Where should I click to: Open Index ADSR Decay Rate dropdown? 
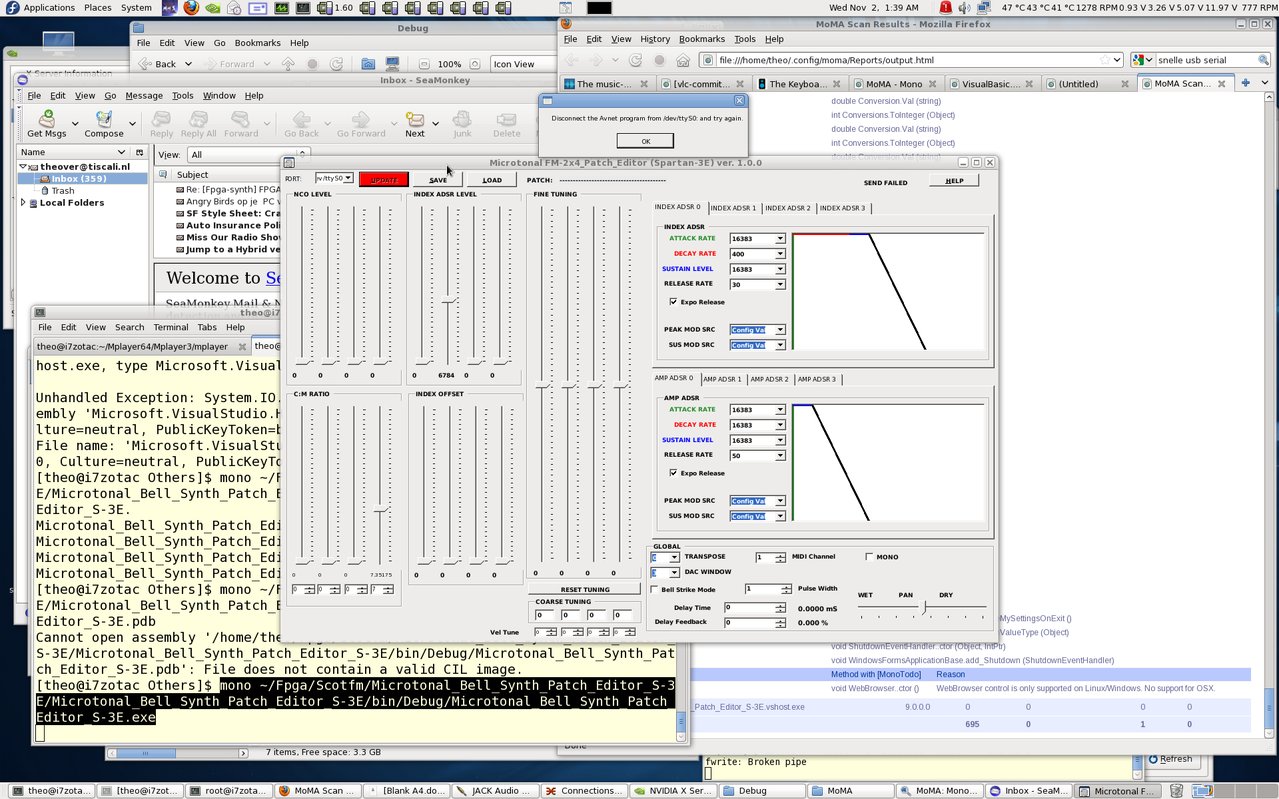pyautogui.click(x=780, y=254)
